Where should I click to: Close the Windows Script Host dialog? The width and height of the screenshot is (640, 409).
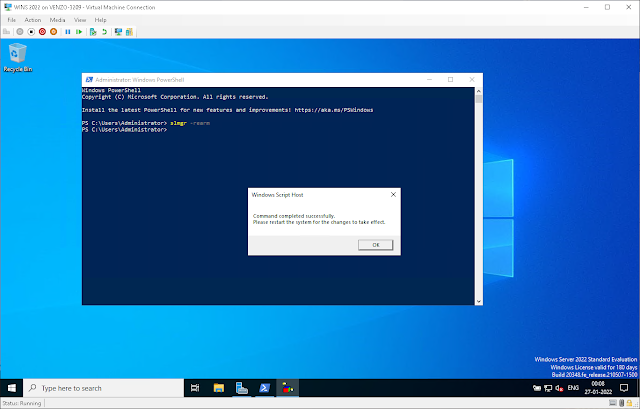point(393,195)
